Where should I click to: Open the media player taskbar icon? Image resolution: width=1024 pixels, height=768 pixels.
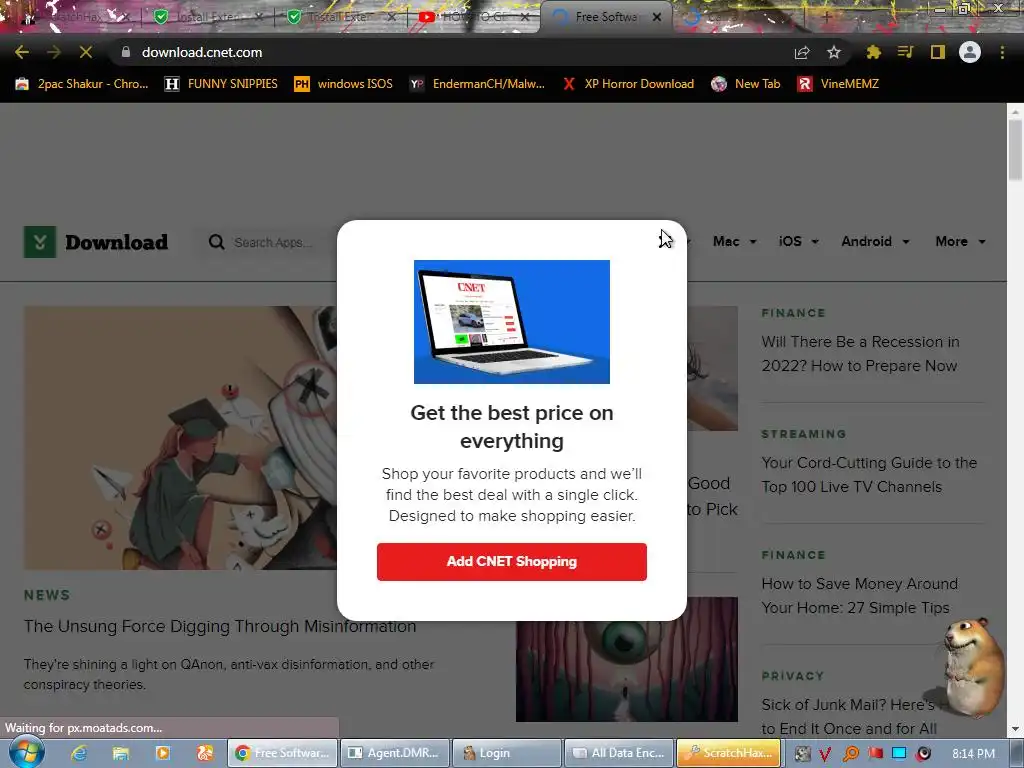[x=163, y=753]
